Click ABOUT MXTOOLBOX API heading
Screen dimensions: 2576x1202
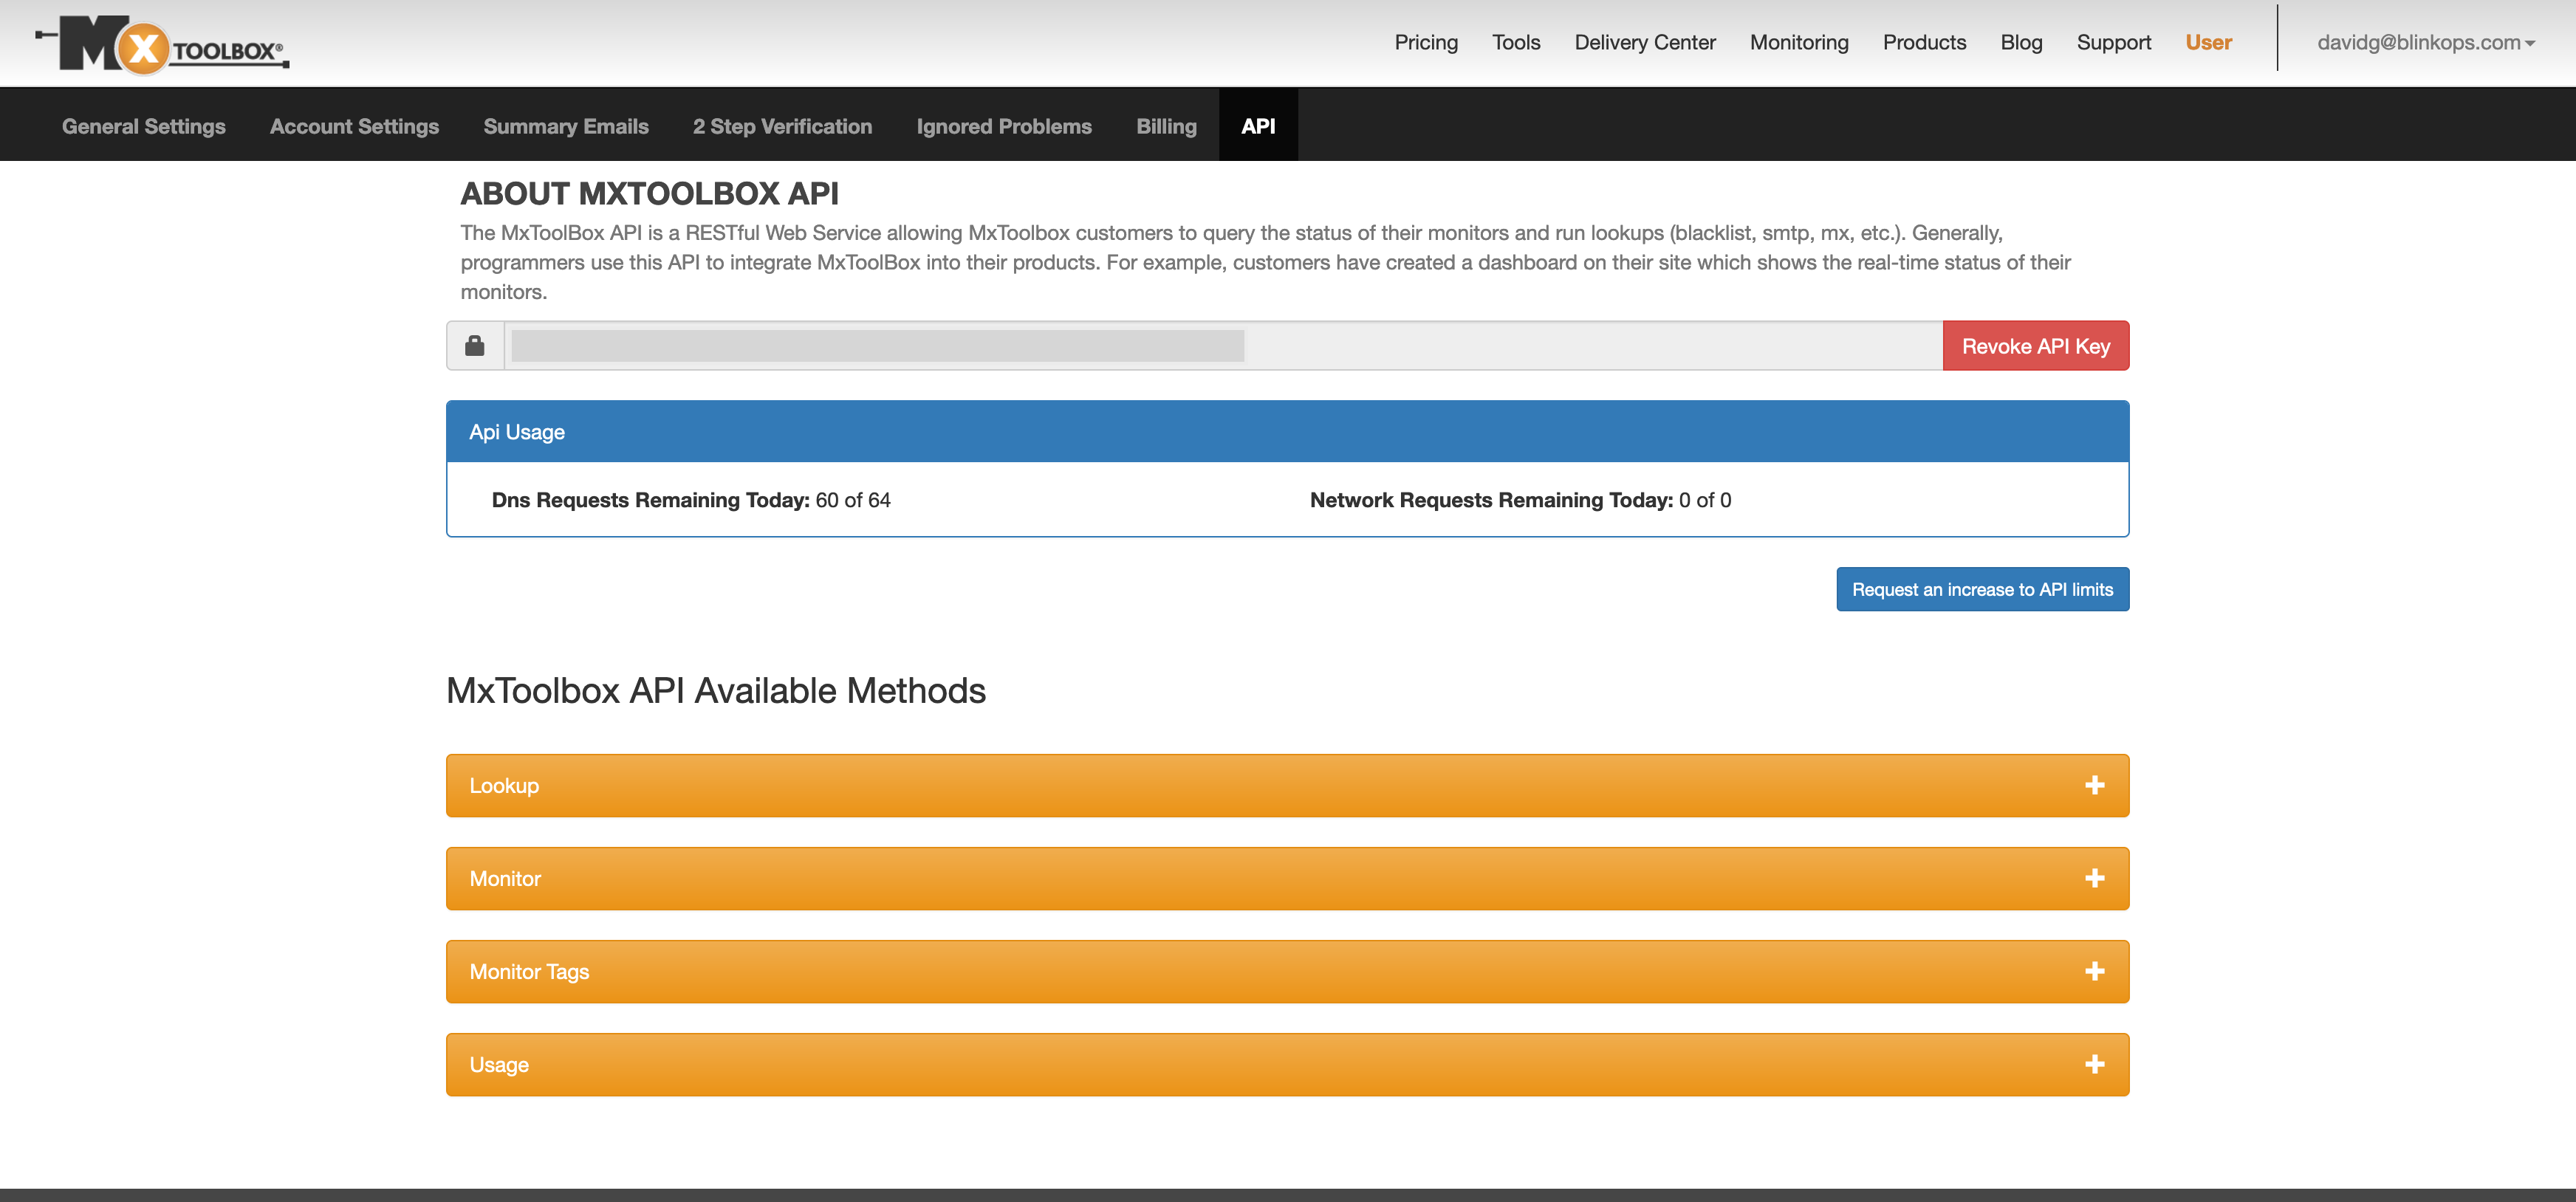[x=649, y=193]
